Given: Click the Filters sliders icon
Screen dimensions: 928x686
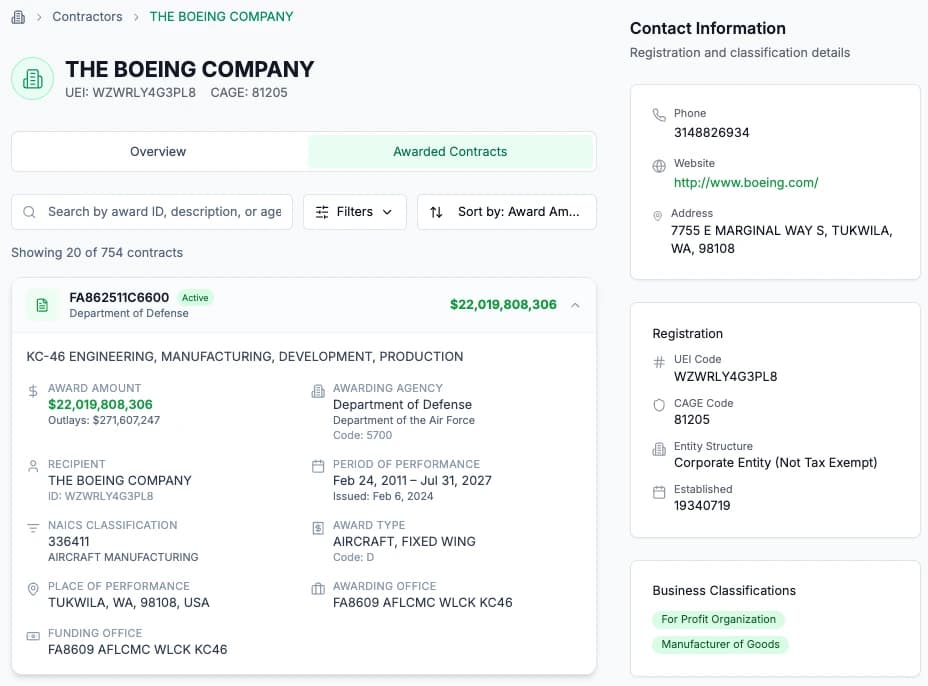Looking at the screenshot, I should click(x=322, y=212).
